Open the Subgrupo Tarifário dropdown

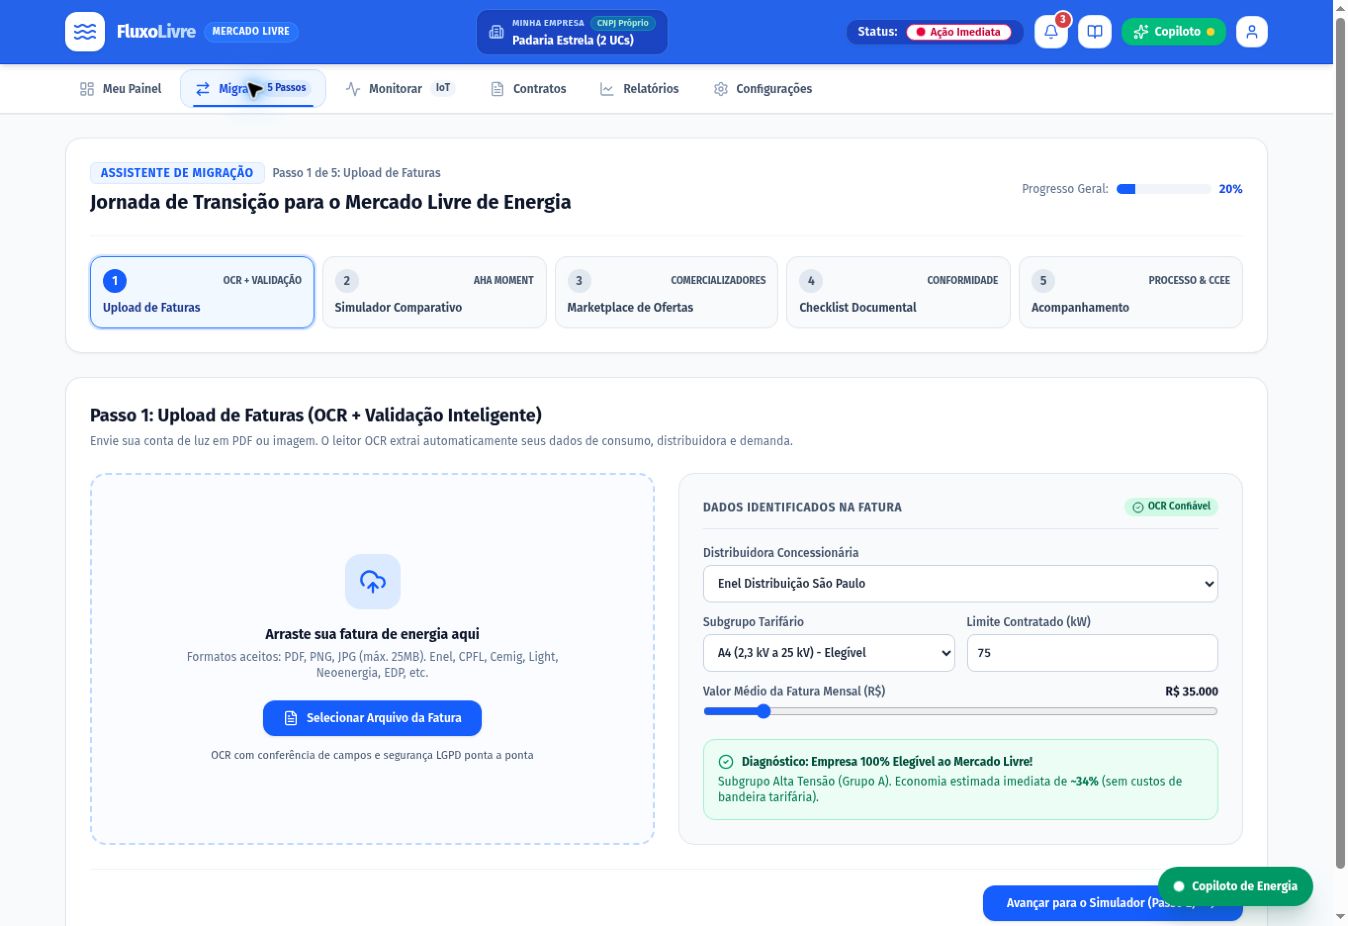pyautogui.click(x=829, y=653)
